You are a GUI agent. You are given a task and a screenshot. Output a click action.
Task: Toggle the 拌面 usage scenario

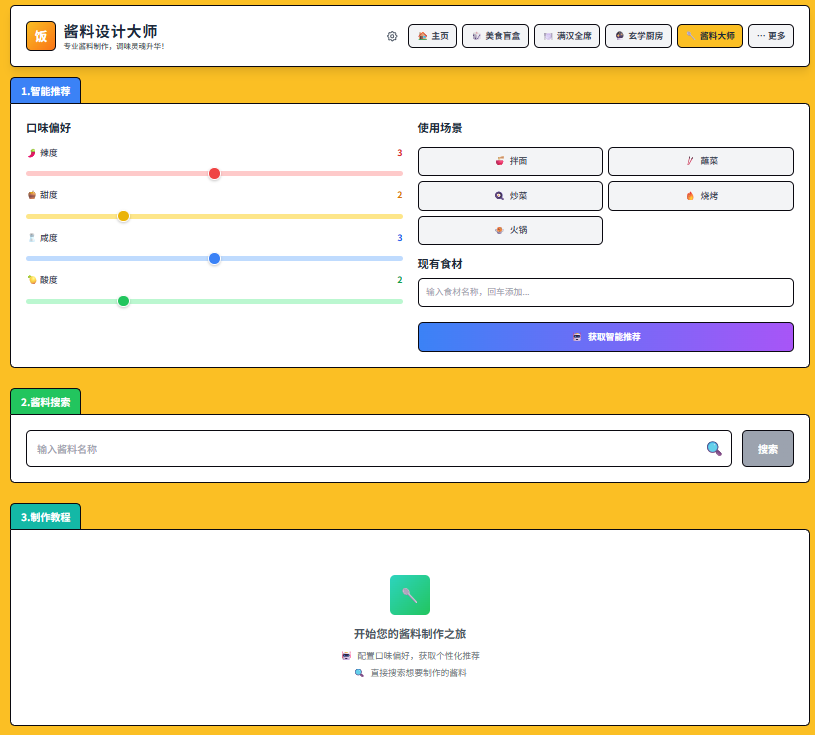pyautogui.click(x=510, y=161)
